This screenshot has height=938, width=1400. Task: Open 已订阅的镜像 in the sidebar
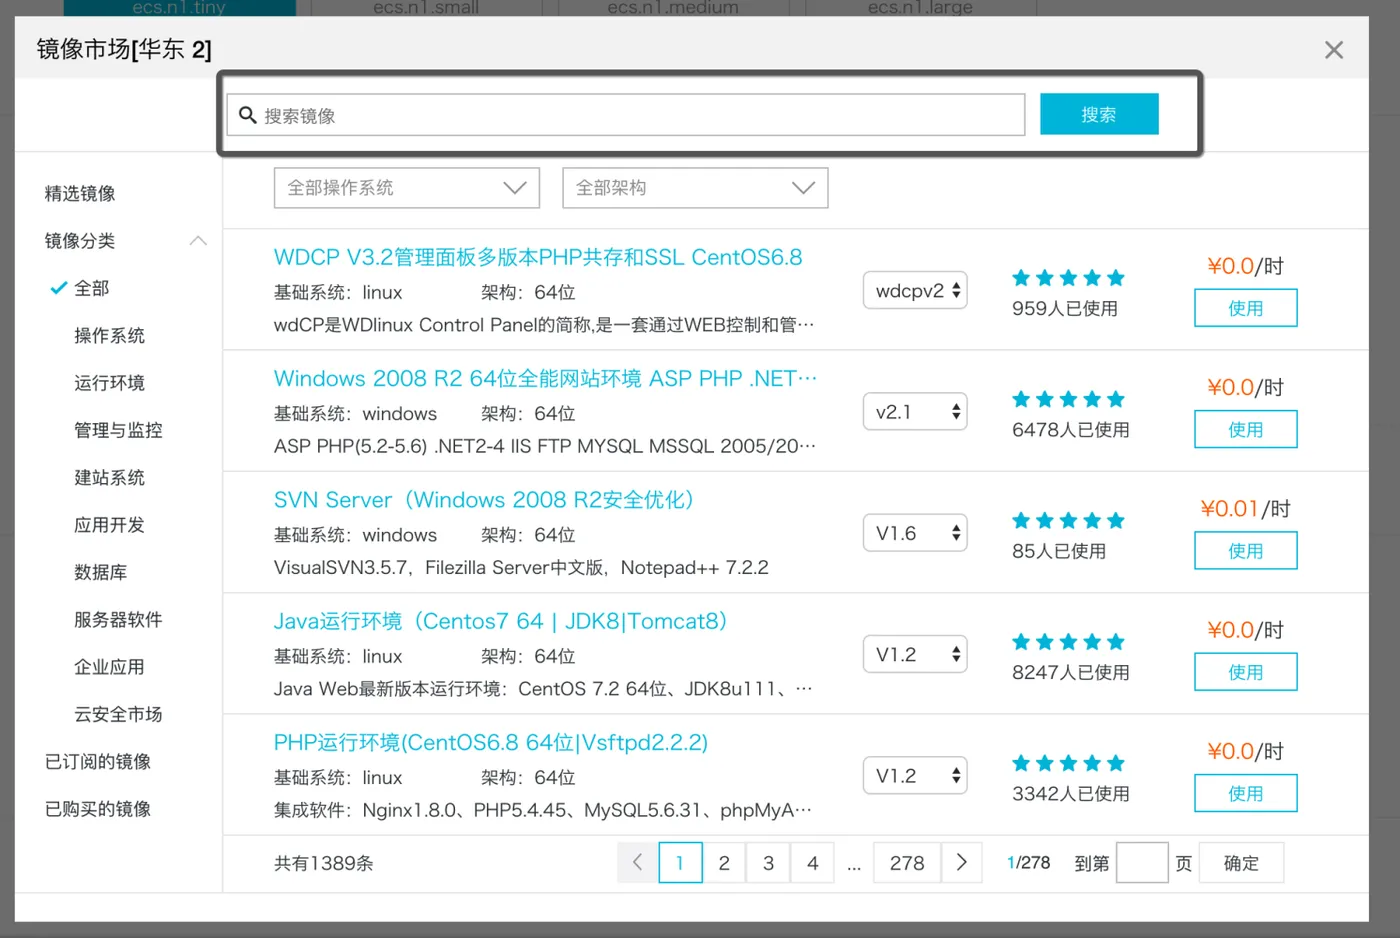pos(98,761)
